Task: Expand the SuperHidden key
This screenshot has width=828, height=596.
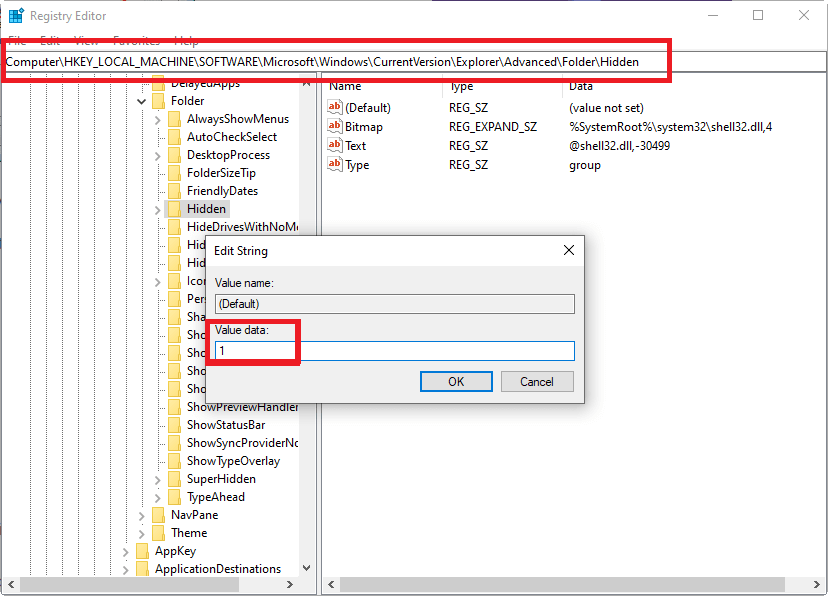Action: coord(157,480)
